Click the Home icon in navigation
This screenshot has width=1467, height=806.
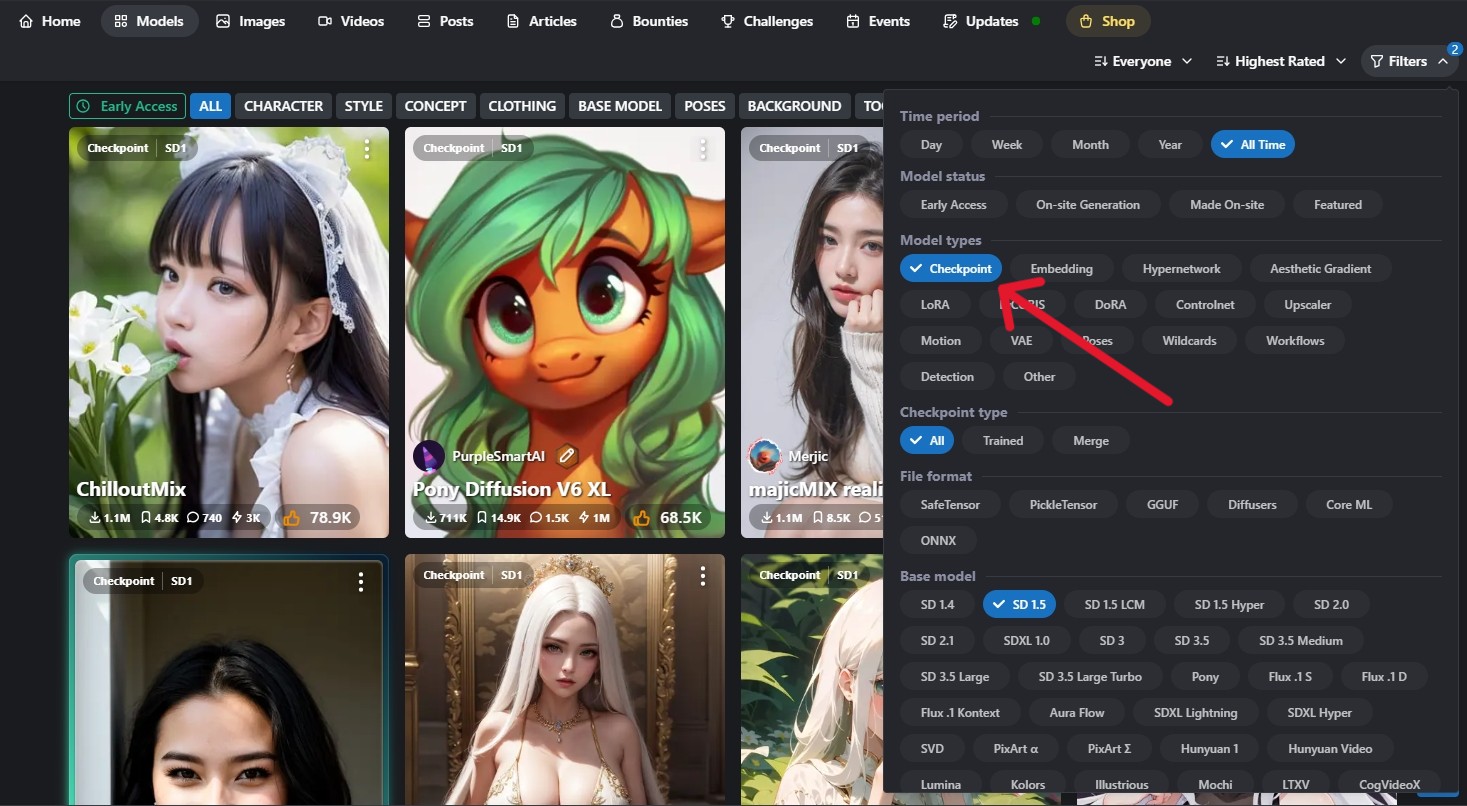[26, 21]
